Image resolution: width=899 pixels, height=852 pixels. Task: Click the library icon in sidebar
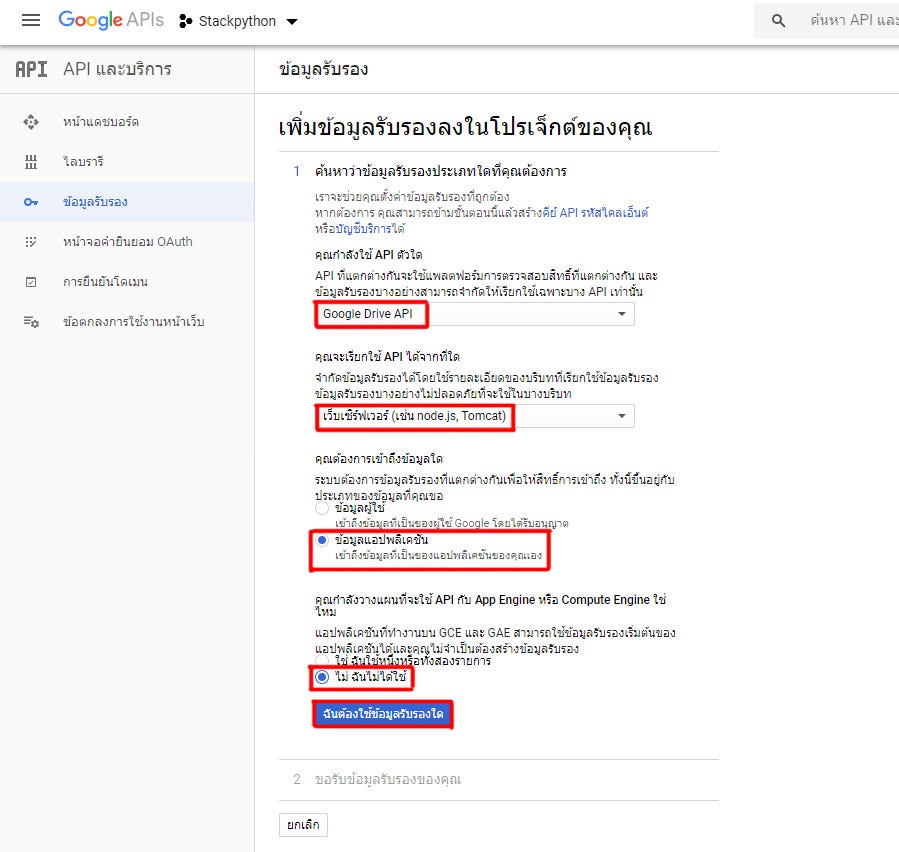click(31, 162)
